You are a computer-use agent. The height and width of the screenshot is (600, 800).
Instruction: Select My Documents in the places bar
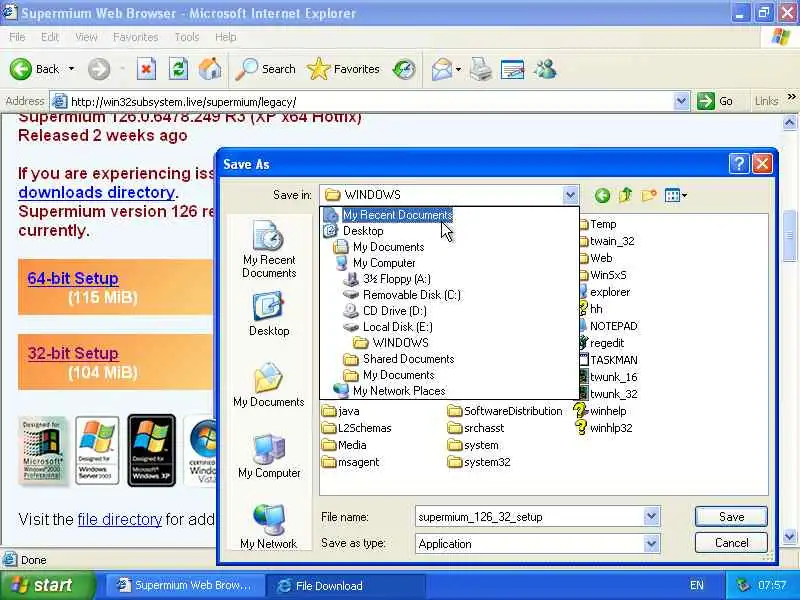click(269, 385)
